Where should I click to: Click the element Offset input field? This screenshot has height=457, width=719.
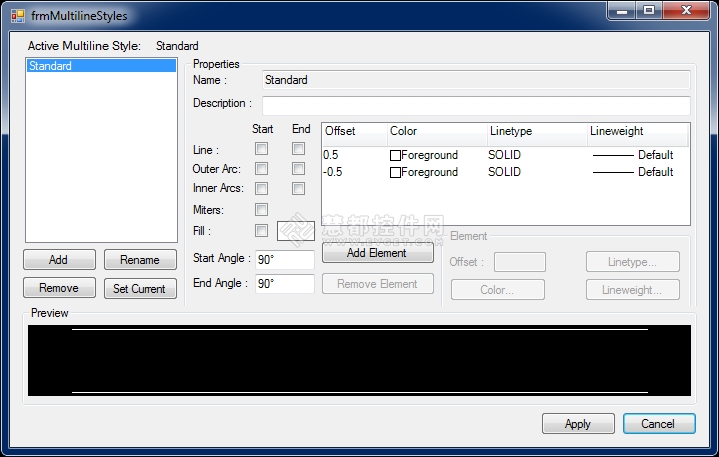pos(520,262)
